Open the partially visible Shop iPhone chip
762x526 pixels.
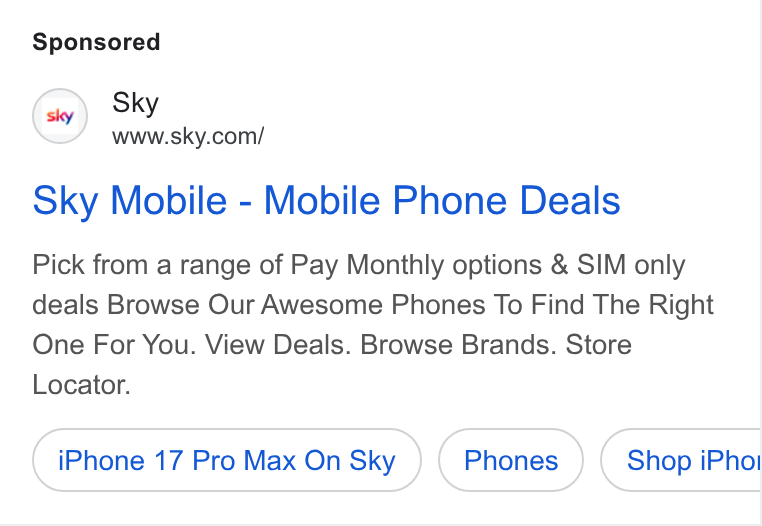[681, 460]
